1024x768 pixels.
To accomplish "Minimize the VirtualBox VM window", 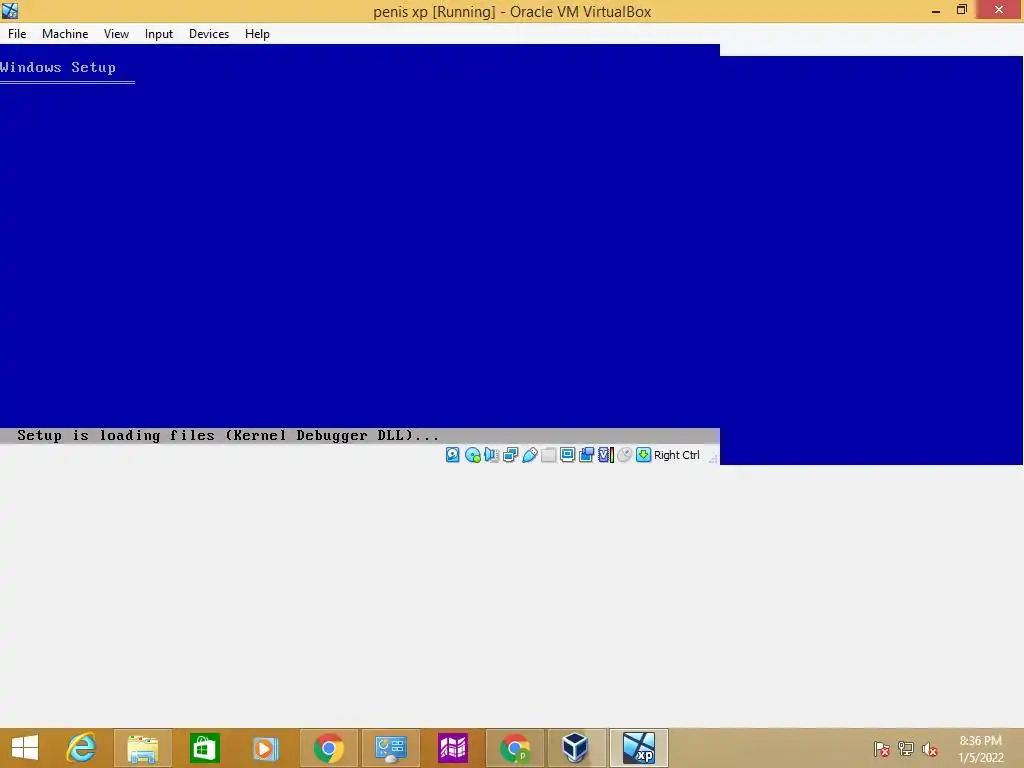I will 936,10.
